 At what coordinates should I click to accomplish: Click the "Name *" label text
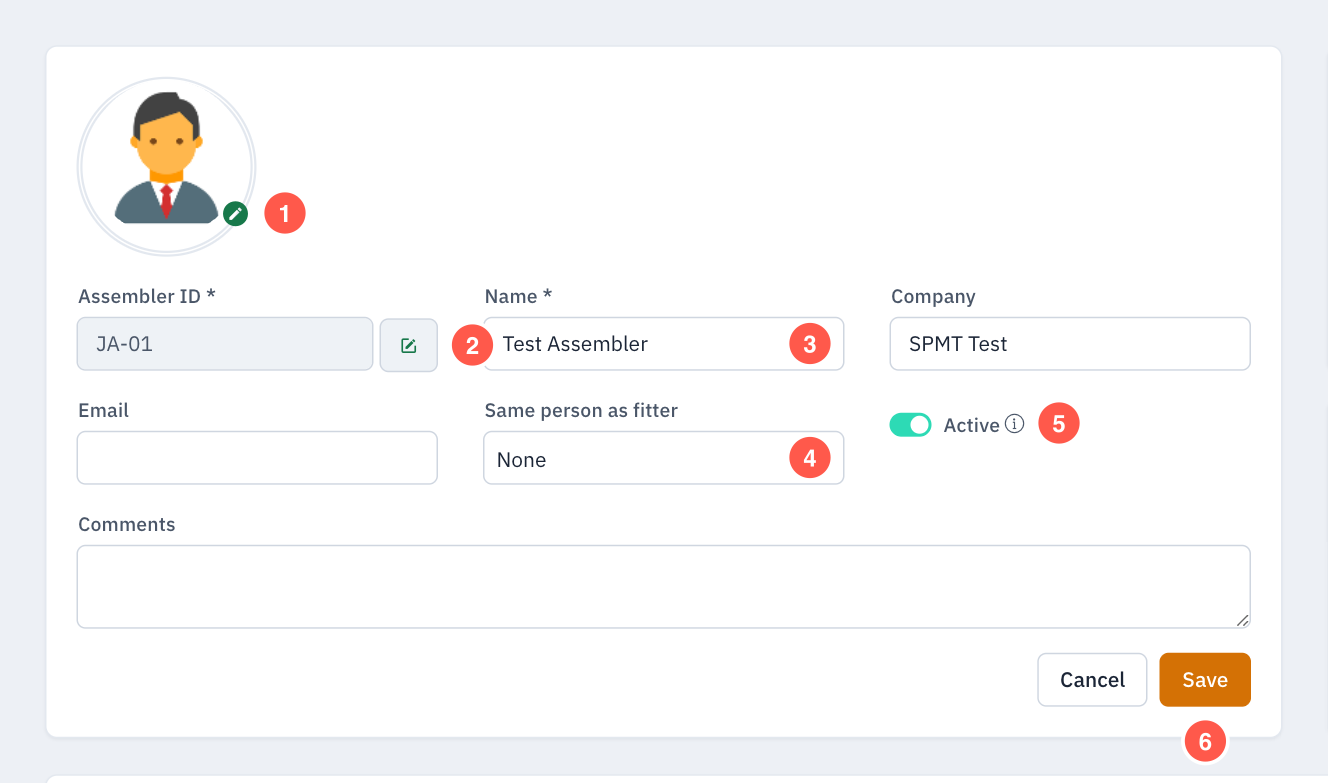519,296
